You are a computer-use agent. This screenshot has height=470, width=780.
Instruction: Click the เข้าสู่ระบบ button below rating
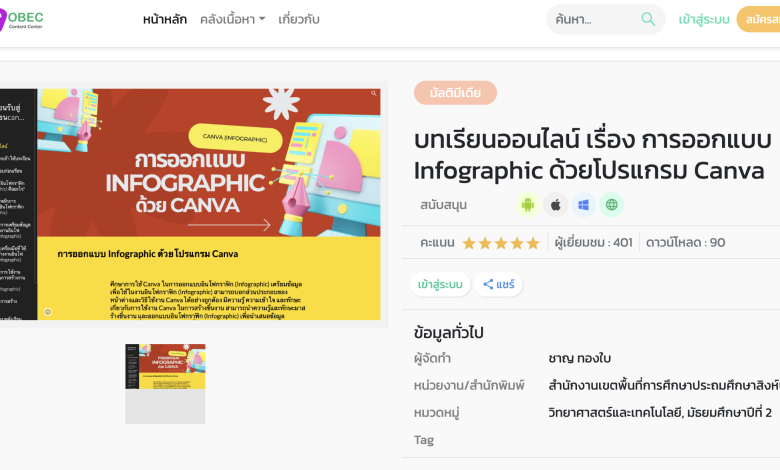440,284
